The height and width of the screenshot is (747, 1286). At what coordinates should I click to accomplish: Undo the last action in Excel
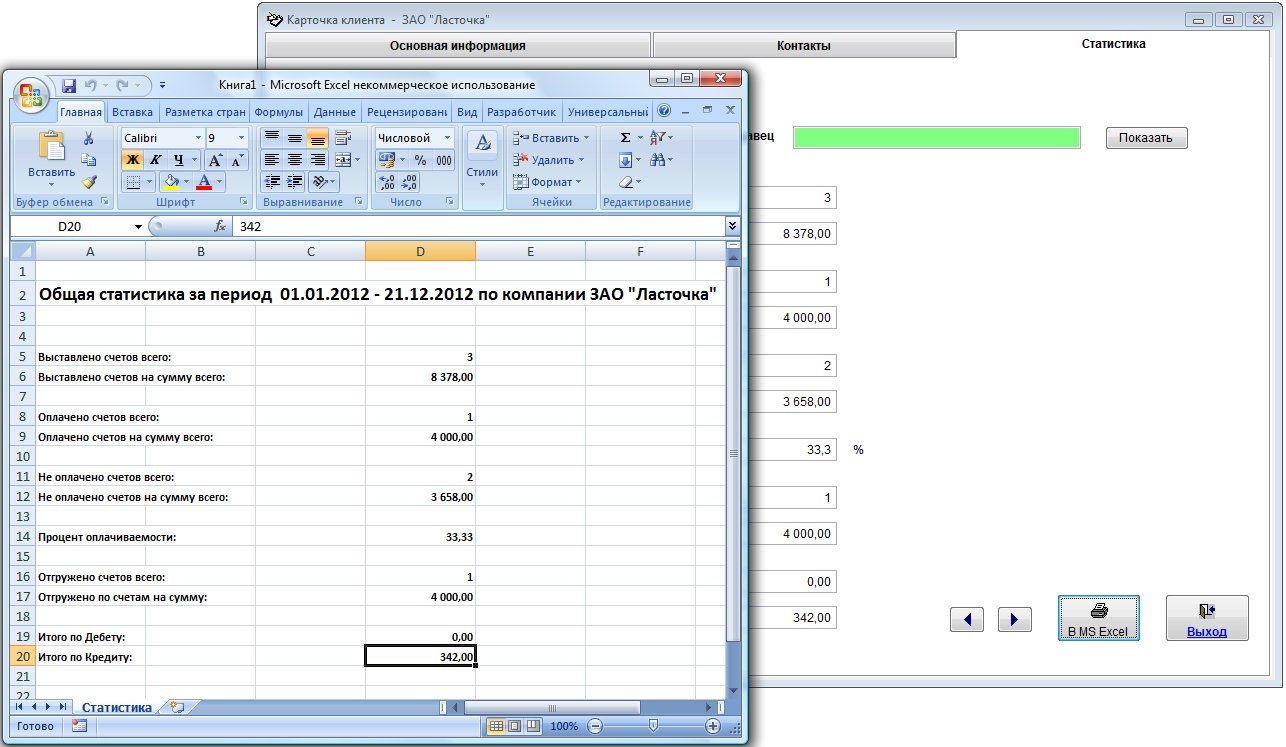(91, 86)
